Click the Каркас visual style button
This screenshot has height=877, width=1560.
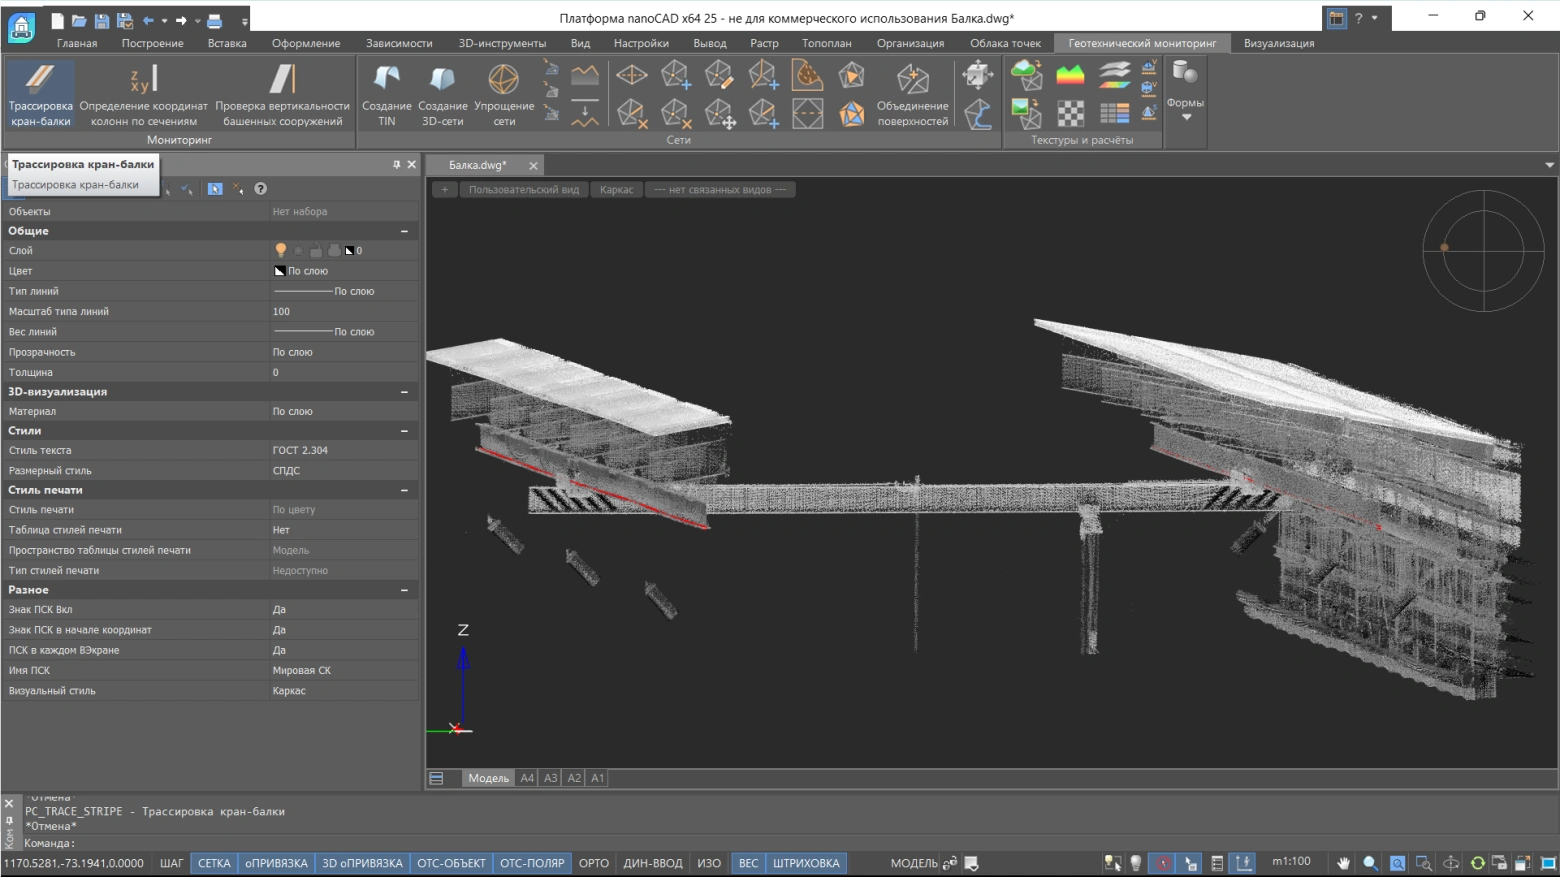pyautogui.click(x=616, y=190)
